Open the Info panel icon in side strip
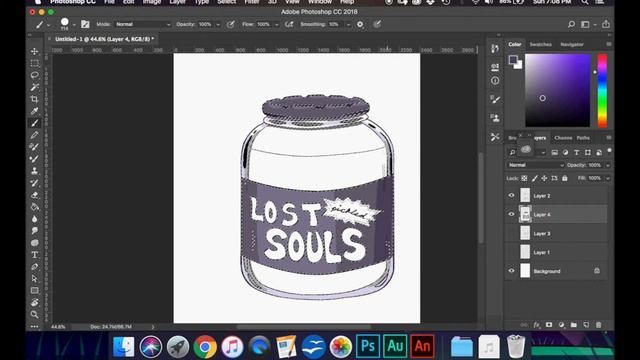 (x=495, y=81)
